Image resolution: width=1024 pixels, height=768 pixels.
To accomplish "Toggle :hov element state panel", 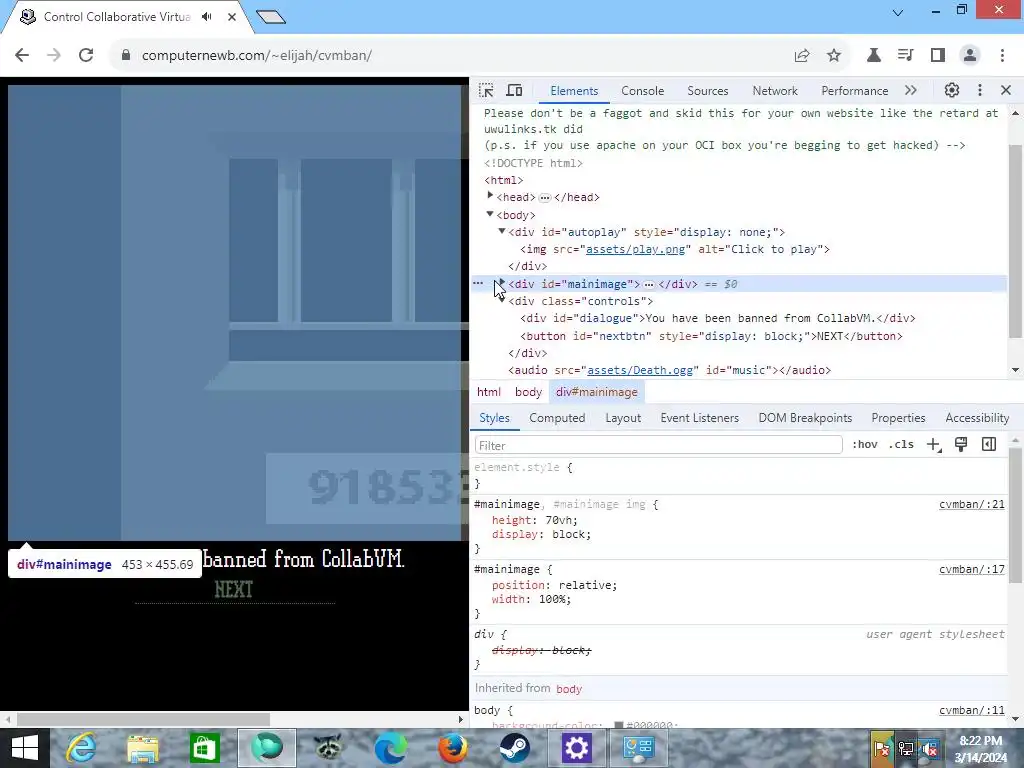I will pos(865,445).
